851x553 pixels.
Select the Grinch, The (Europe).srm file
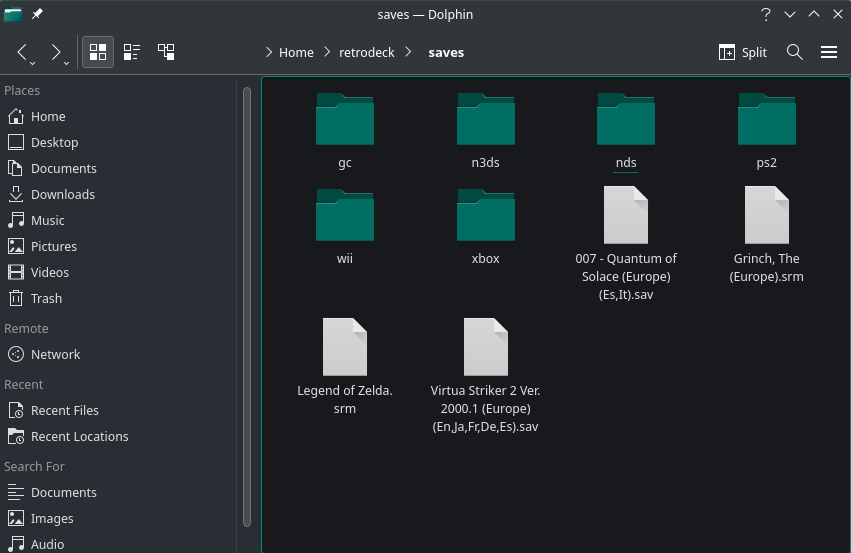coord(766,215)
